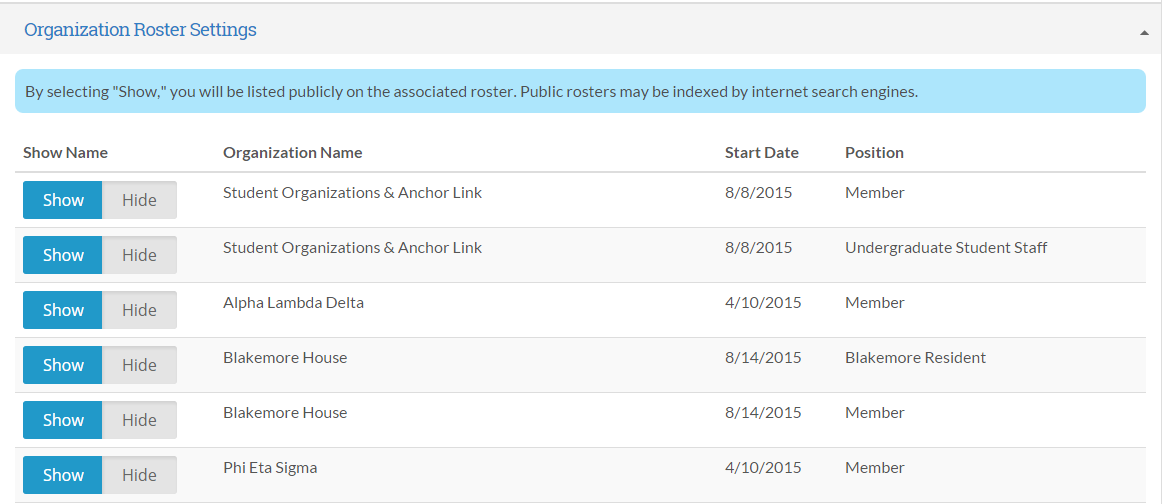The width and height of the screenshot is (1165, 504).
Task: Click the Alpha Lambda Delta organization name
Action: point(293,302)
